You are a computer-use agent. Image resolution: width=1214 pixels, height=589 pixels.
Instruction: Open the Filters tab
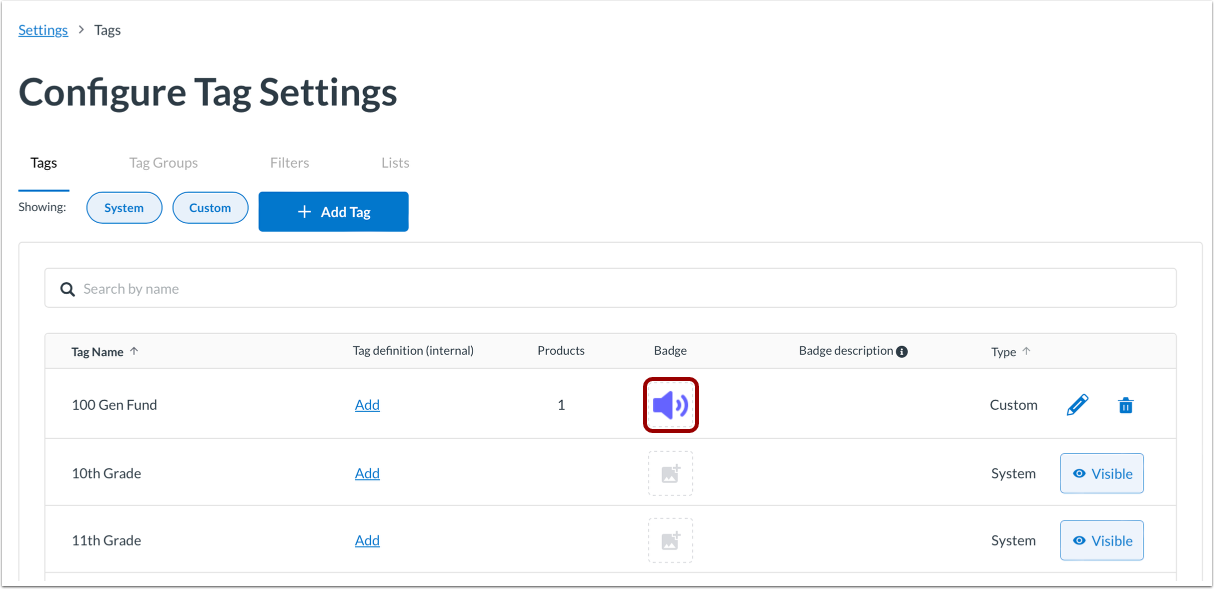tap(289, 163)
